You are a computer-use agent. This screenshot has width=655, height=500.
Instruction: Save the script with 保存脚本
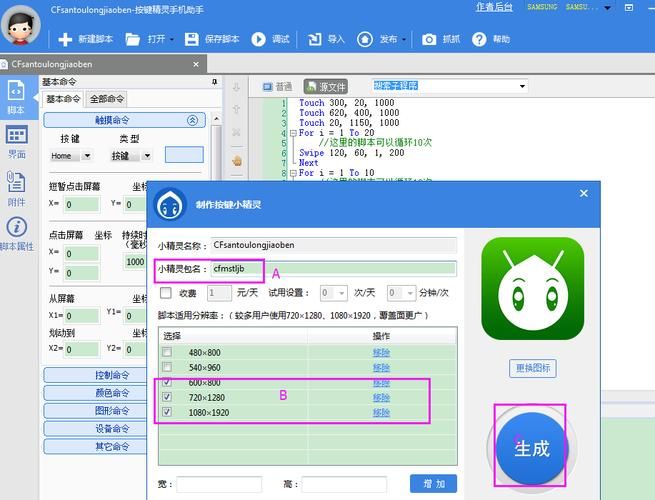212,39
